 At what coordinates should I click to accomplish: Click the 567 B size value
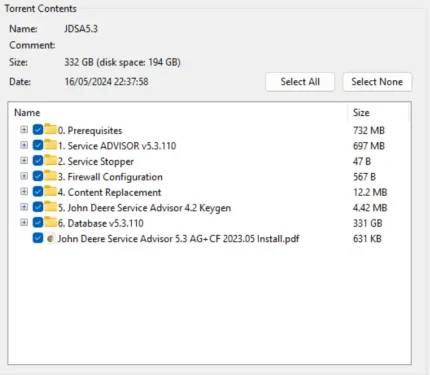pyautogui.click(x=364, y=177)
